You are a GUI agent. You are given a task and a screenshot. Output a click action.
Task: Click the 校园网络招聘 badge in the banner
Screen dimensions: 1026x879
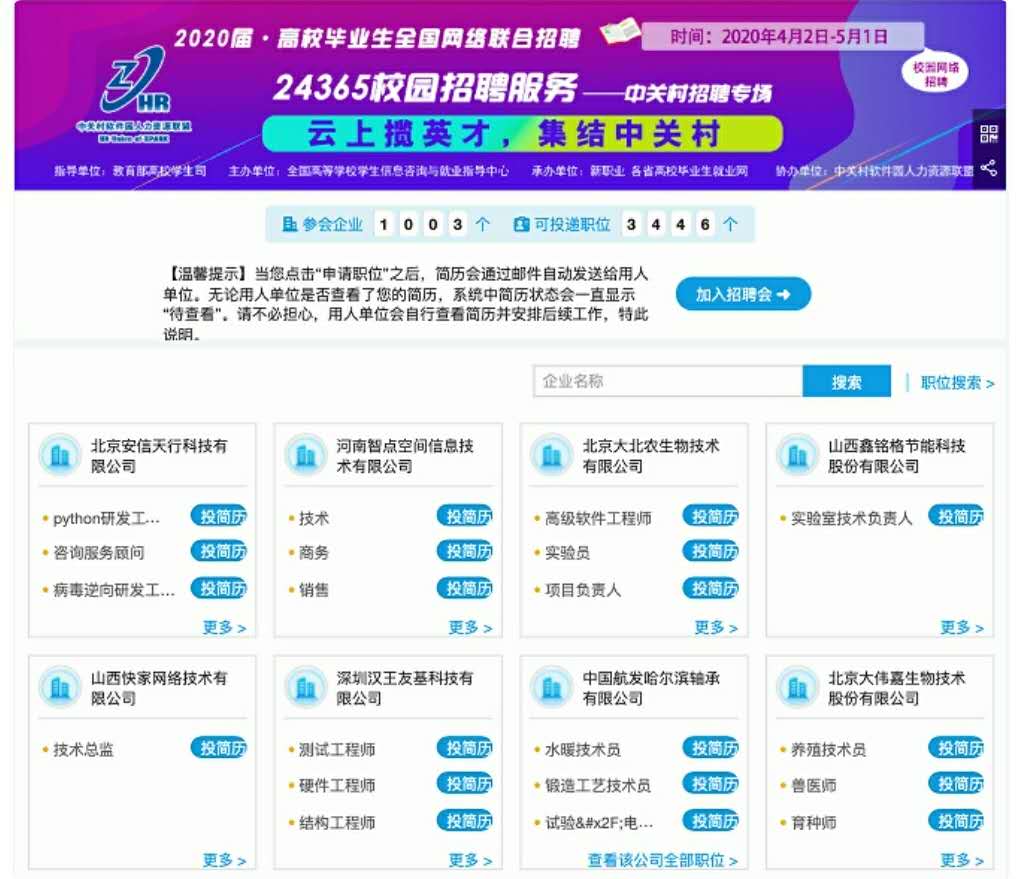click(x=935, y=74)
